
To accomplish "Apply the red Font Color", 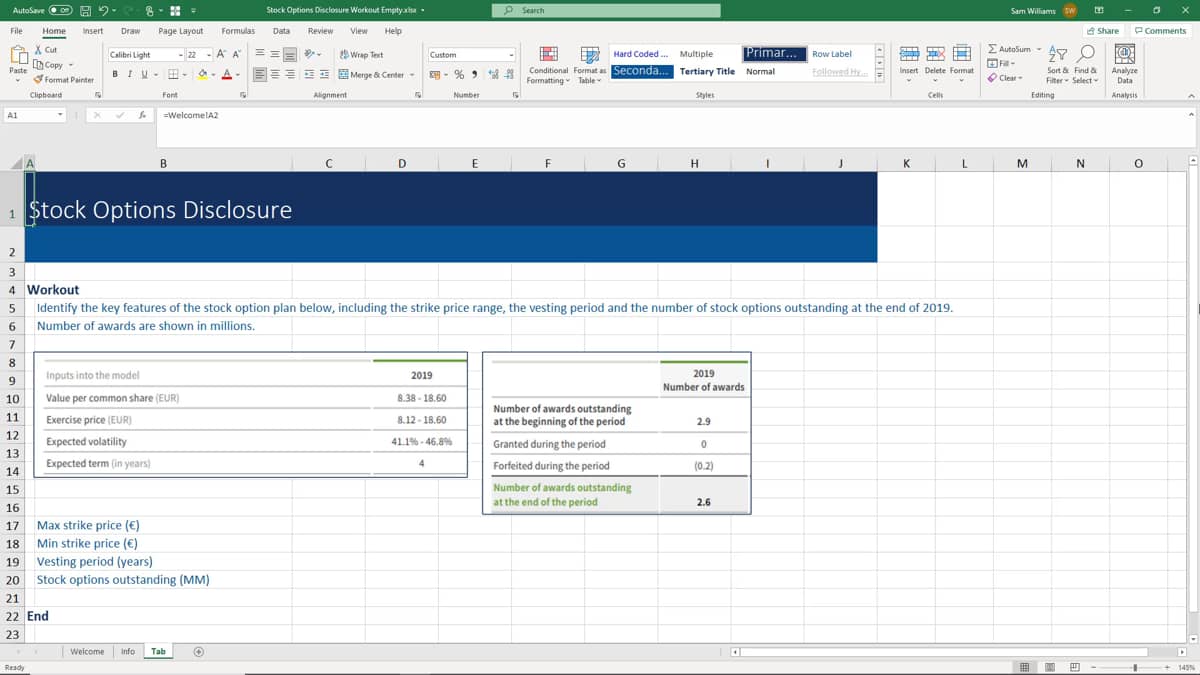I will 227,74.
